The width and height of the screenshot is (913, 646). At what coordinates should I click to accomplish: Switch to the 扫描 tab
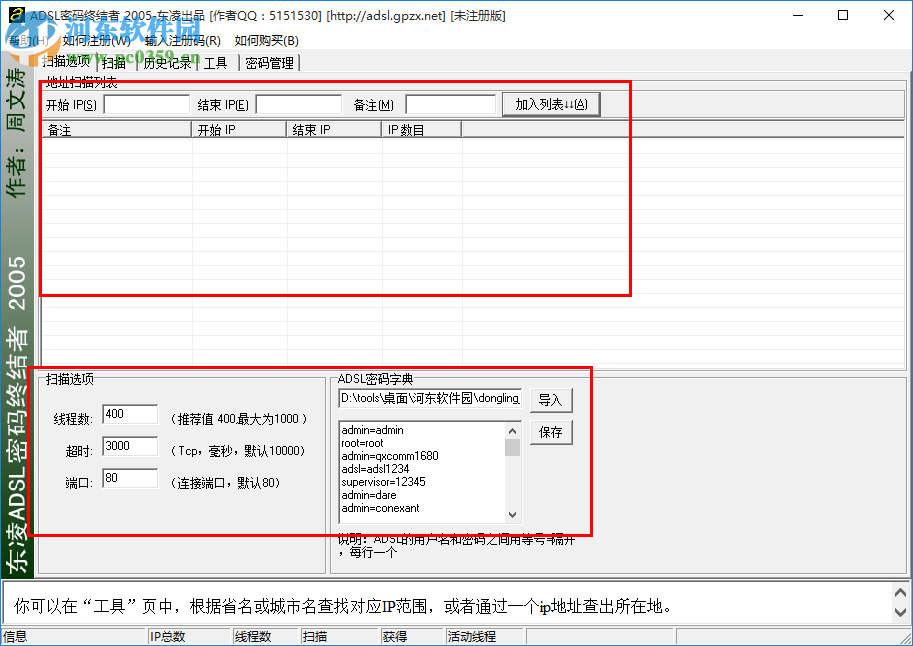tap(113, 62)
